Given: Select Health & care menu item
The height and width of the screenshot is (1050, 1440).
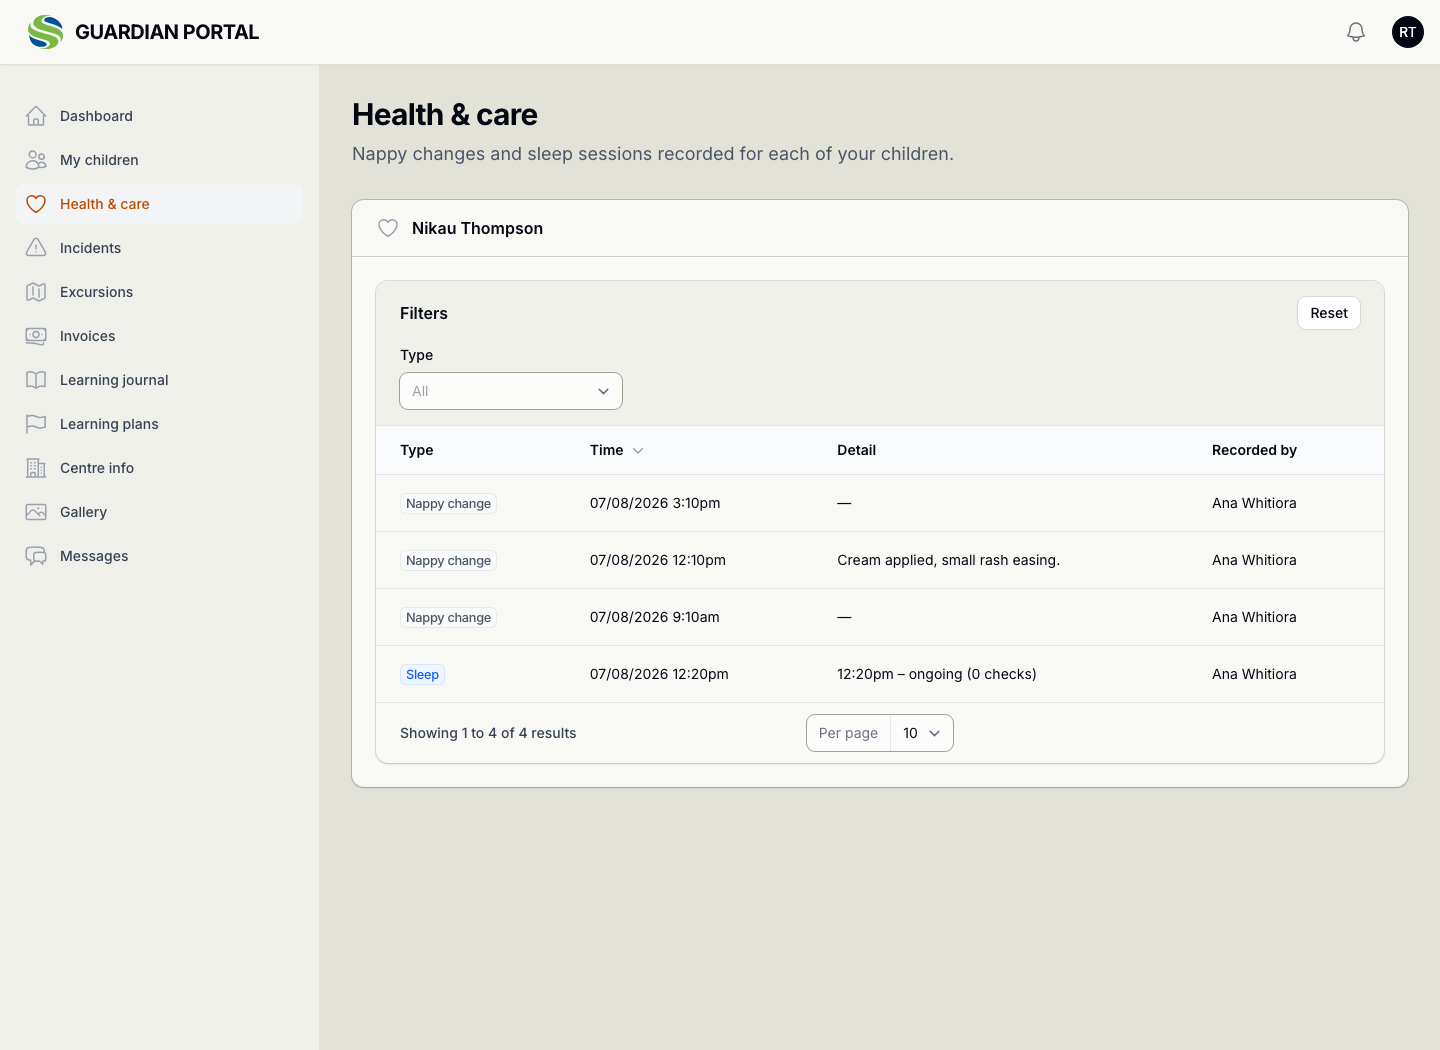Looking at the screenshot, I should (159, 204).
